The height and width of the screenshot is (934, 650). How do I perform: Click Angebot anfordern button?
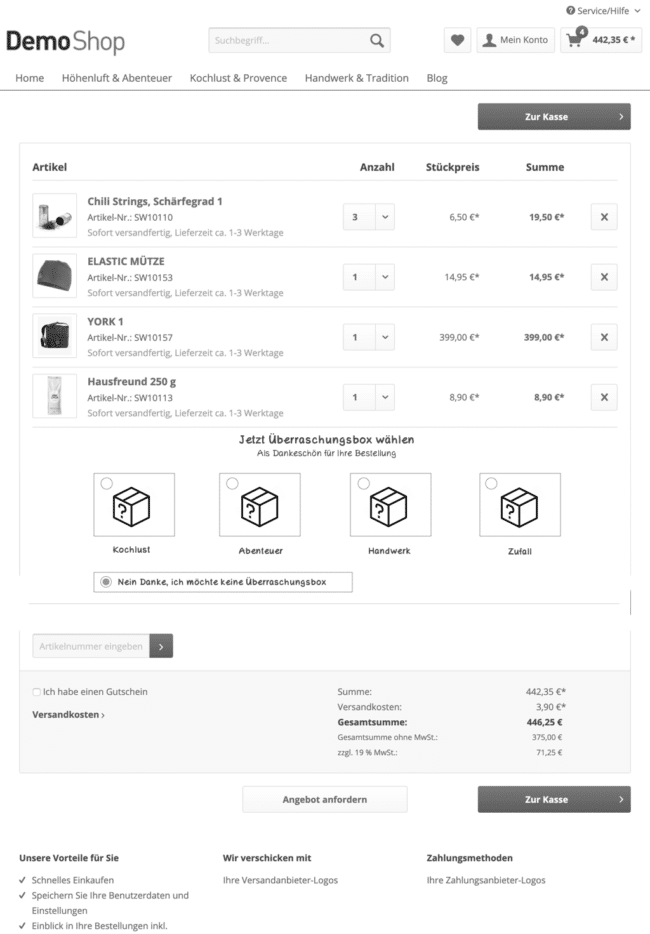(x=325, y=799)
